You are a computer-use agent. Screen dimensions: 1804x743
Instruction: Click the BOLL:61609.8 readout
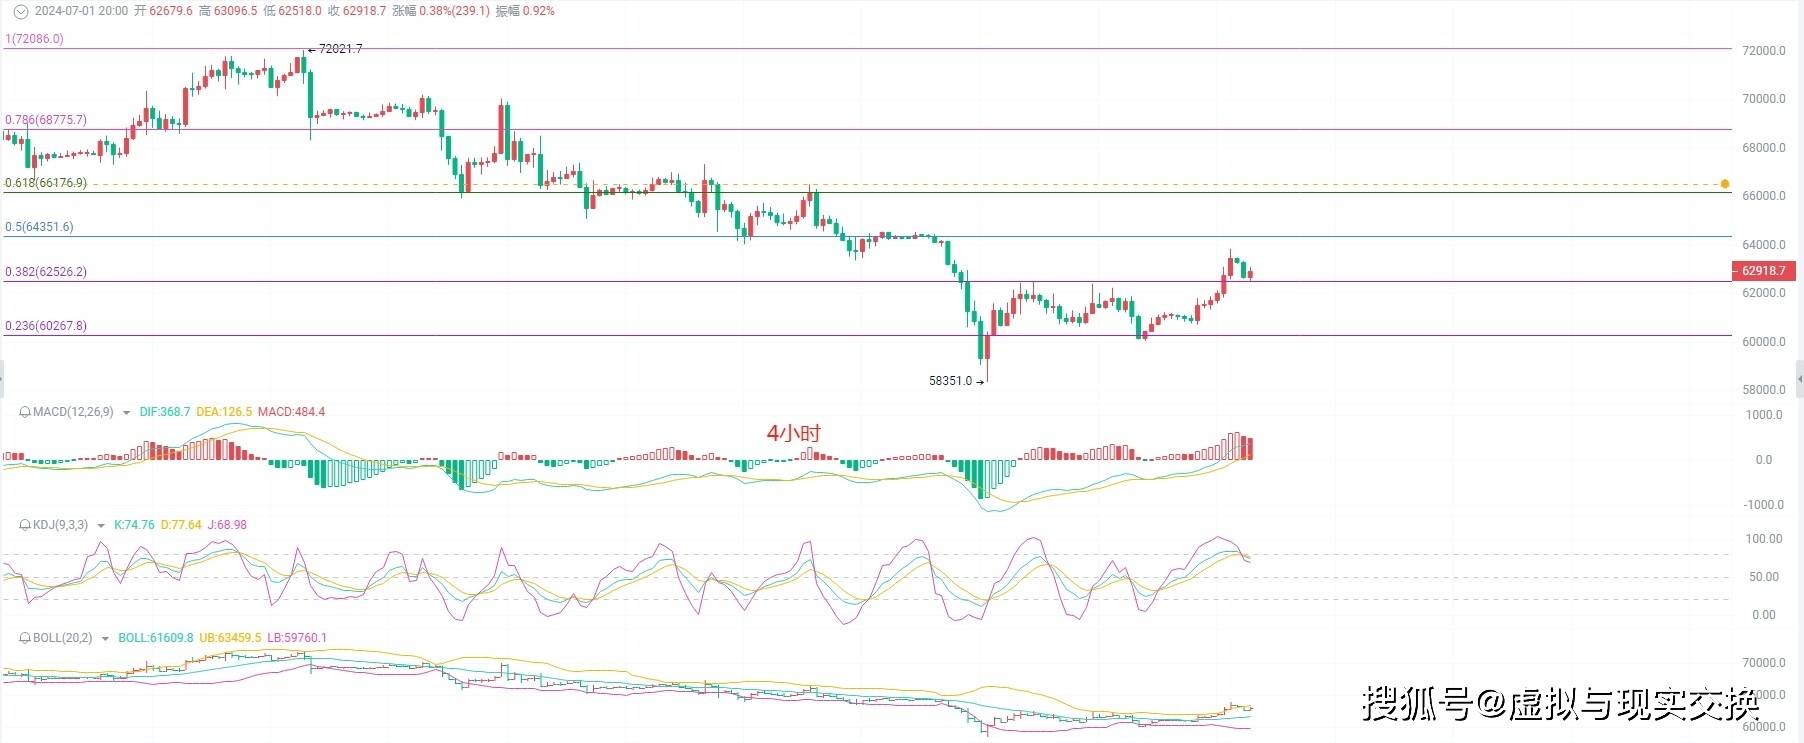click(156, 638)
